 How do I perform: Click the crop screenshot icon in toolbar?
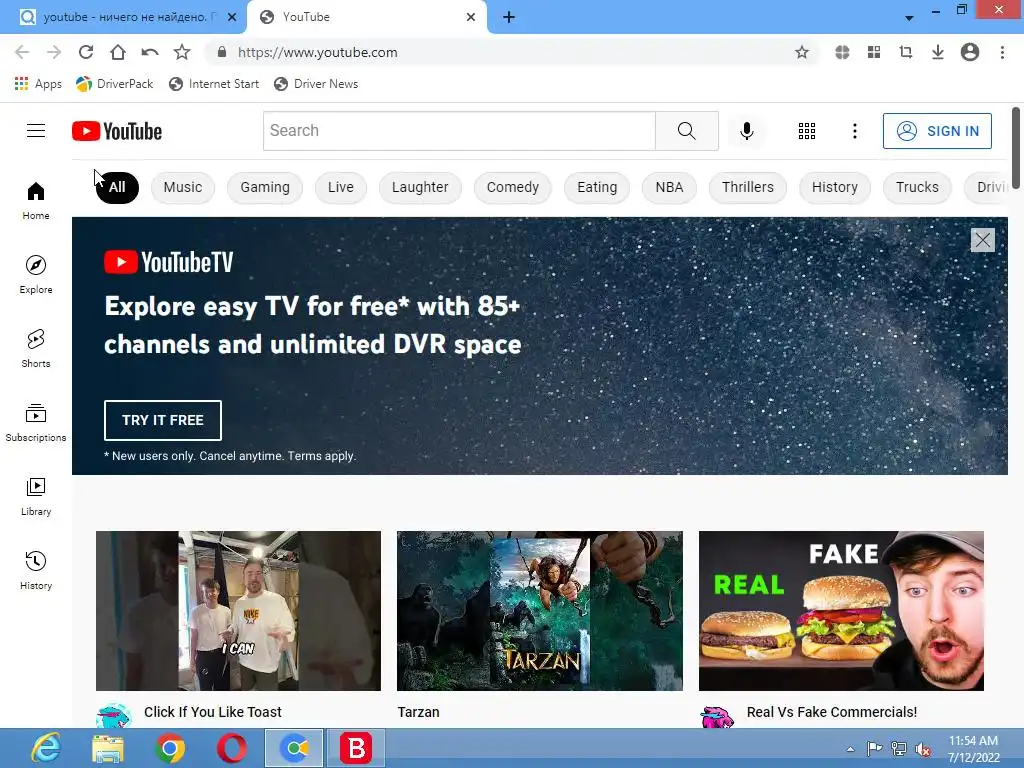coord(906,52)
